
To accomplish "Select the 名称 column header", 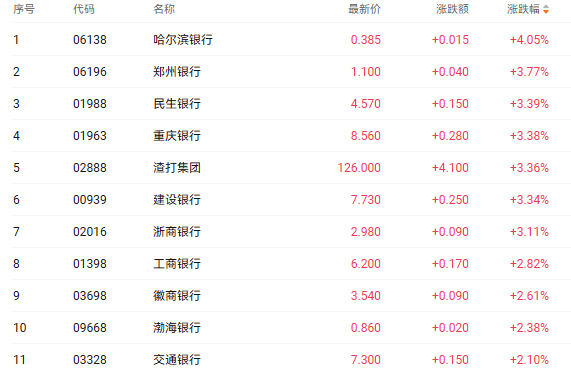I will point(164,9).
